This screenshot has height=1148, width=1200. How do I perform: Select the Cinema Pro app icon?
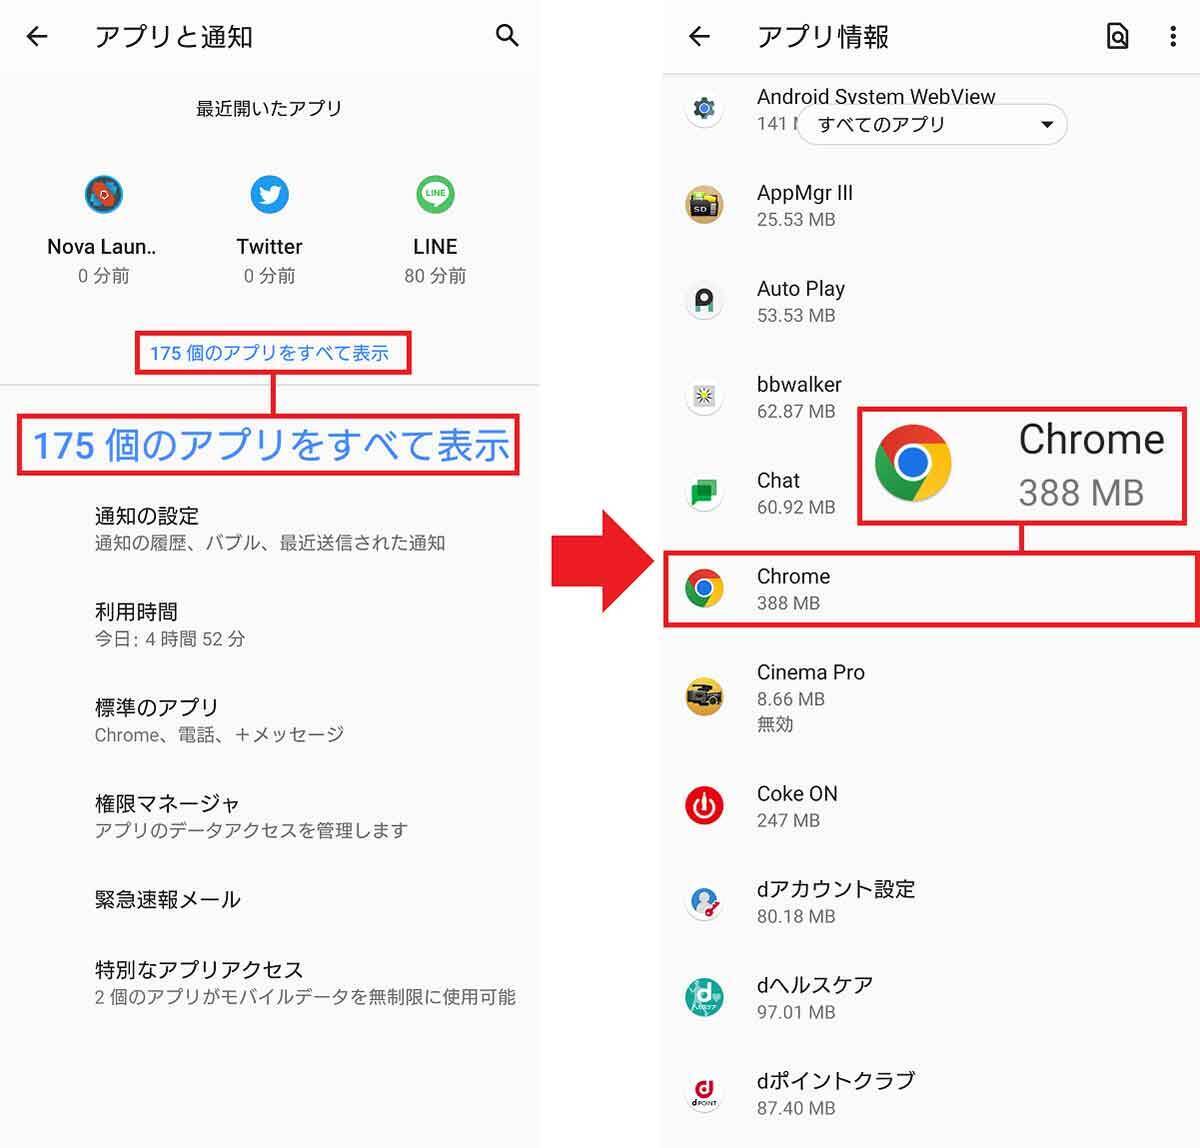[x=704, y=696]
